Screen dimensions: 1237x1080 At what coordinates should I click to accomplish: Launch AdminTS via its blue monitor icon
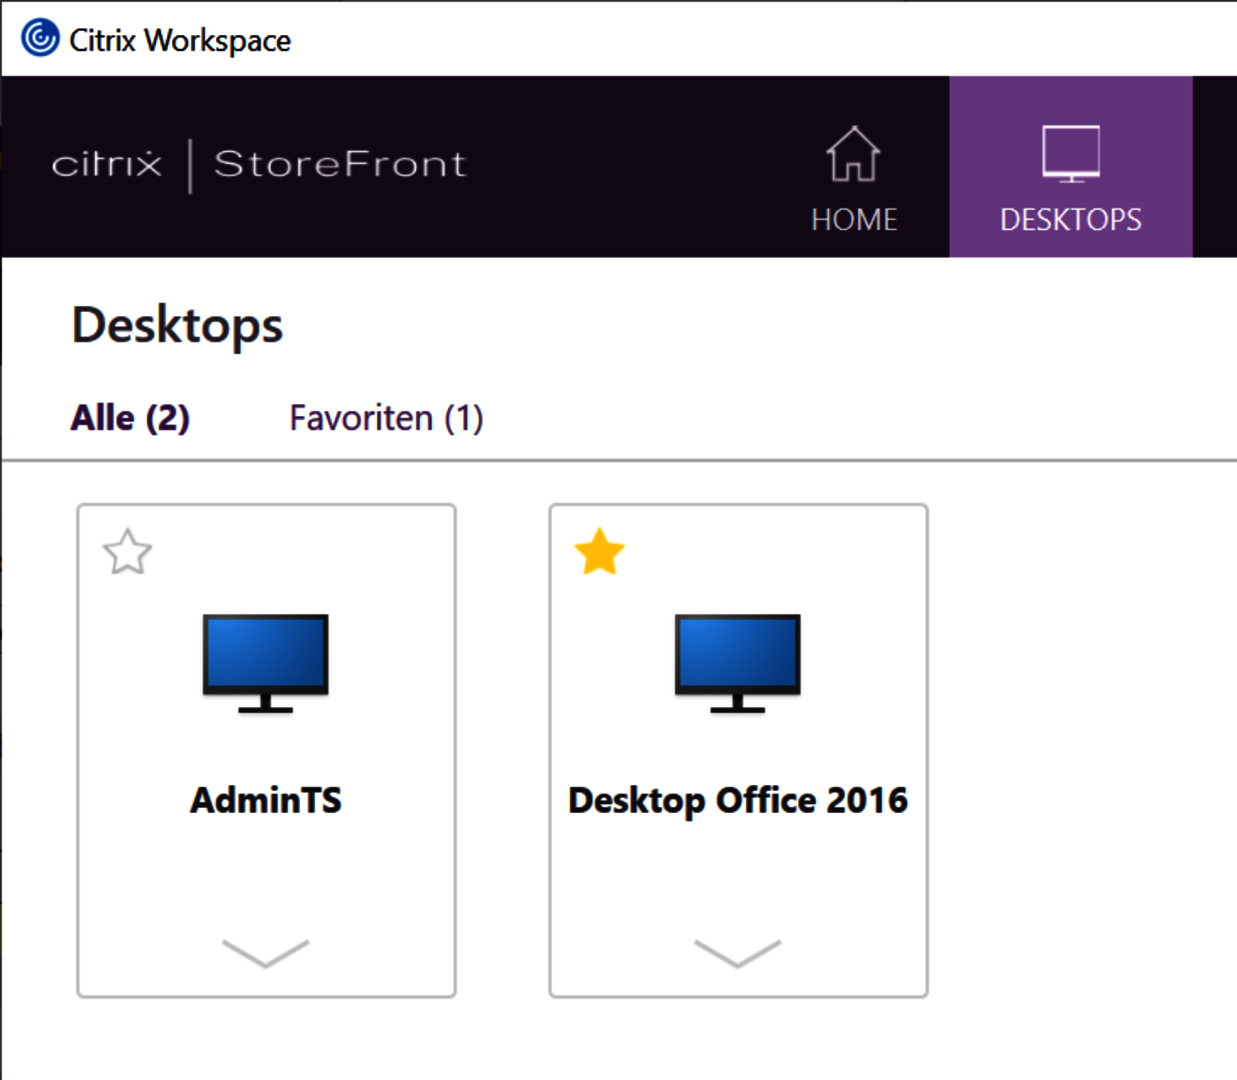click(x=265, y=662)
